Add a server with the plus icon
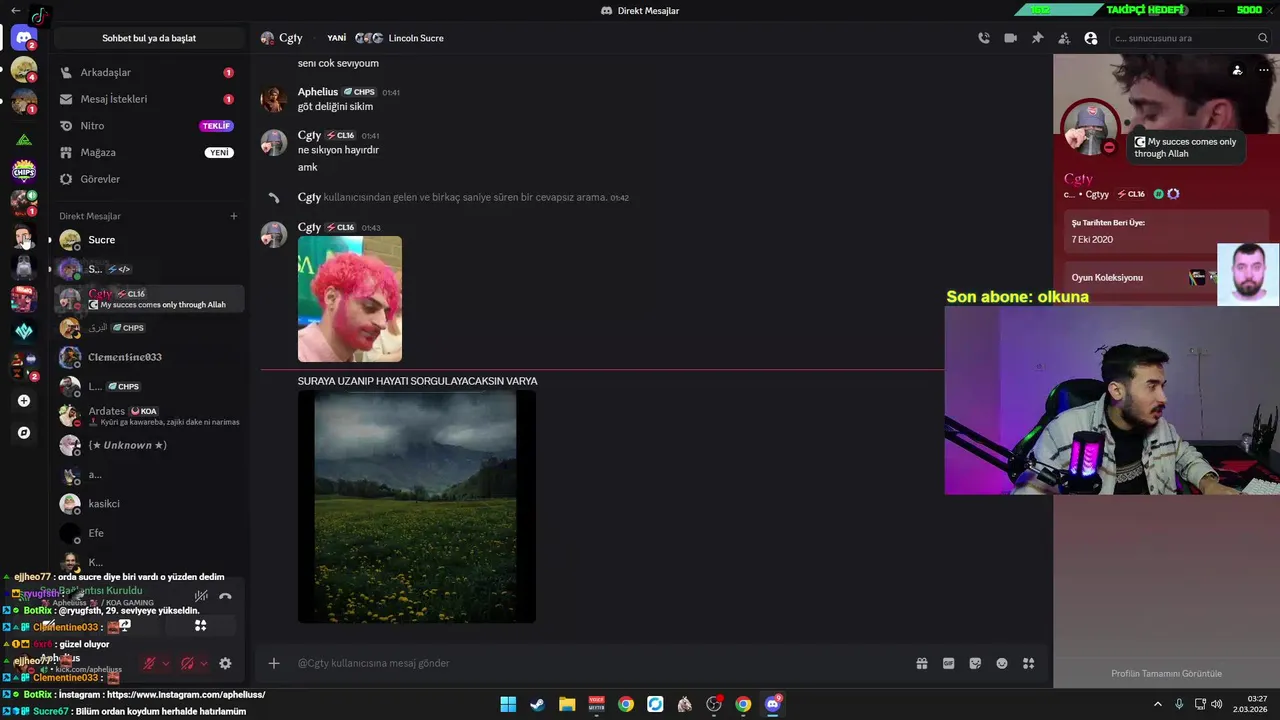The image size is (1280, 720). point(24,401)
